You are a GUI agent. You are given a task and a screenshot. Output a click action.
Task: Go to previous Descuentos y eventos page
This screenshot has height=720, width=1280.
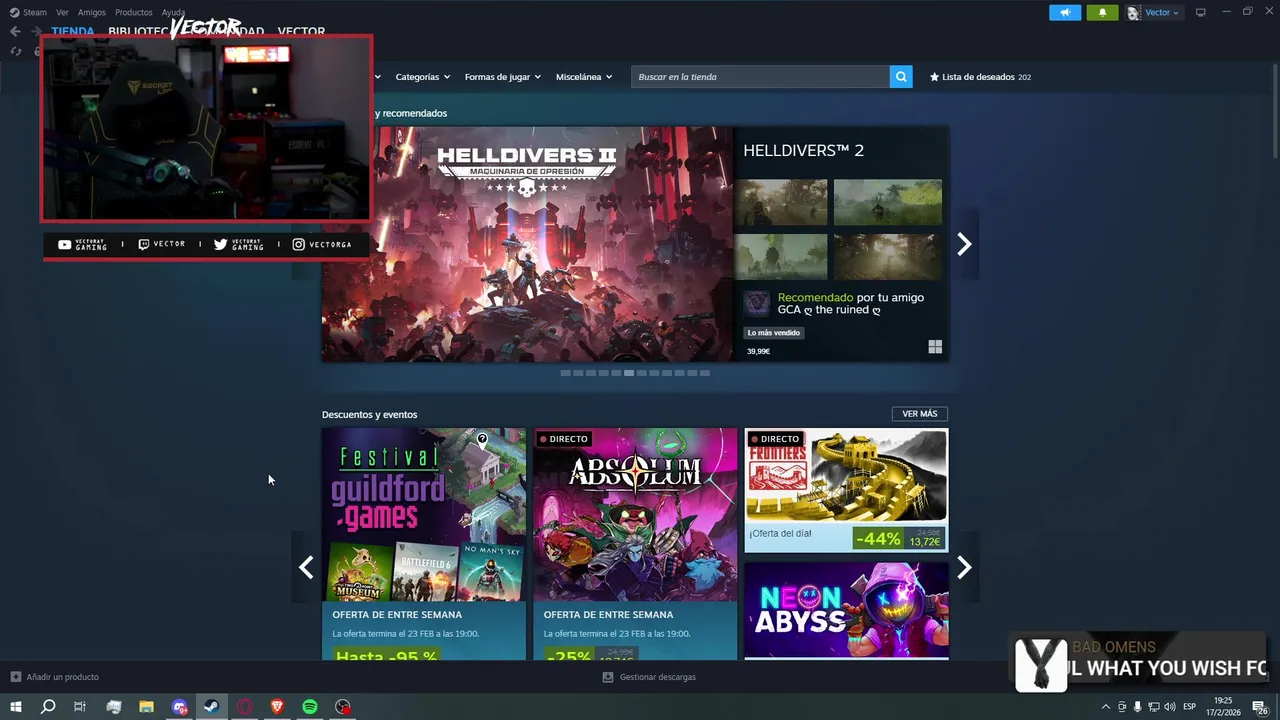[306, 568]
